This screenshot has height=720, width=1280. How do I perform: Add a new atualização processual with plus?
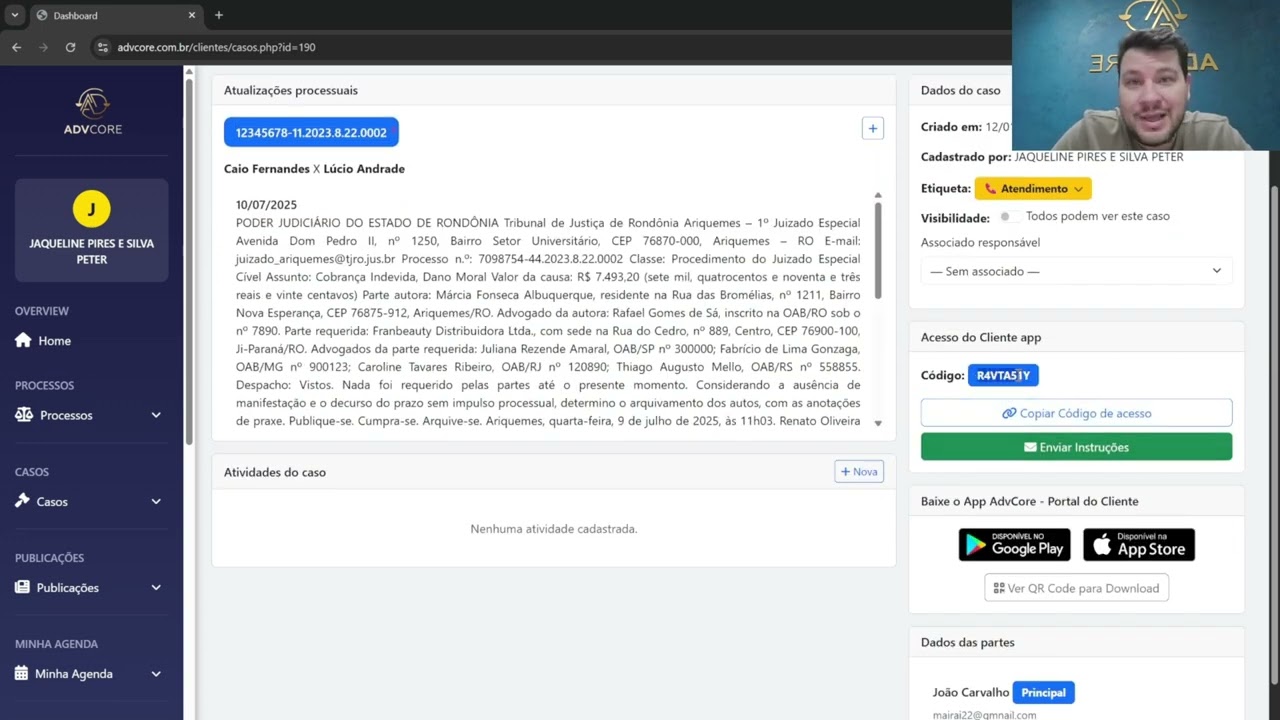tap(873, 128)
